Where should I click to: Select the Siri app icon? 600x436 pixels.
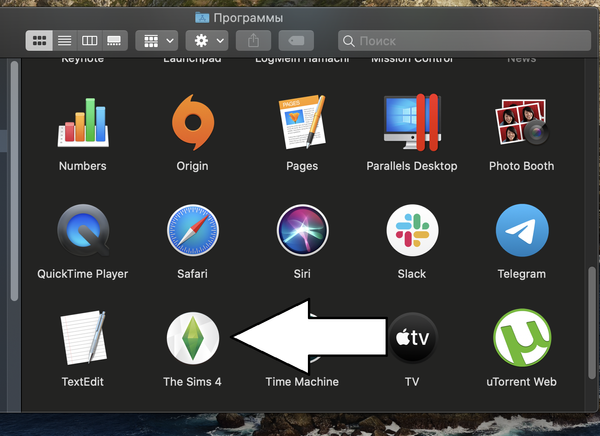pos(302,232)
